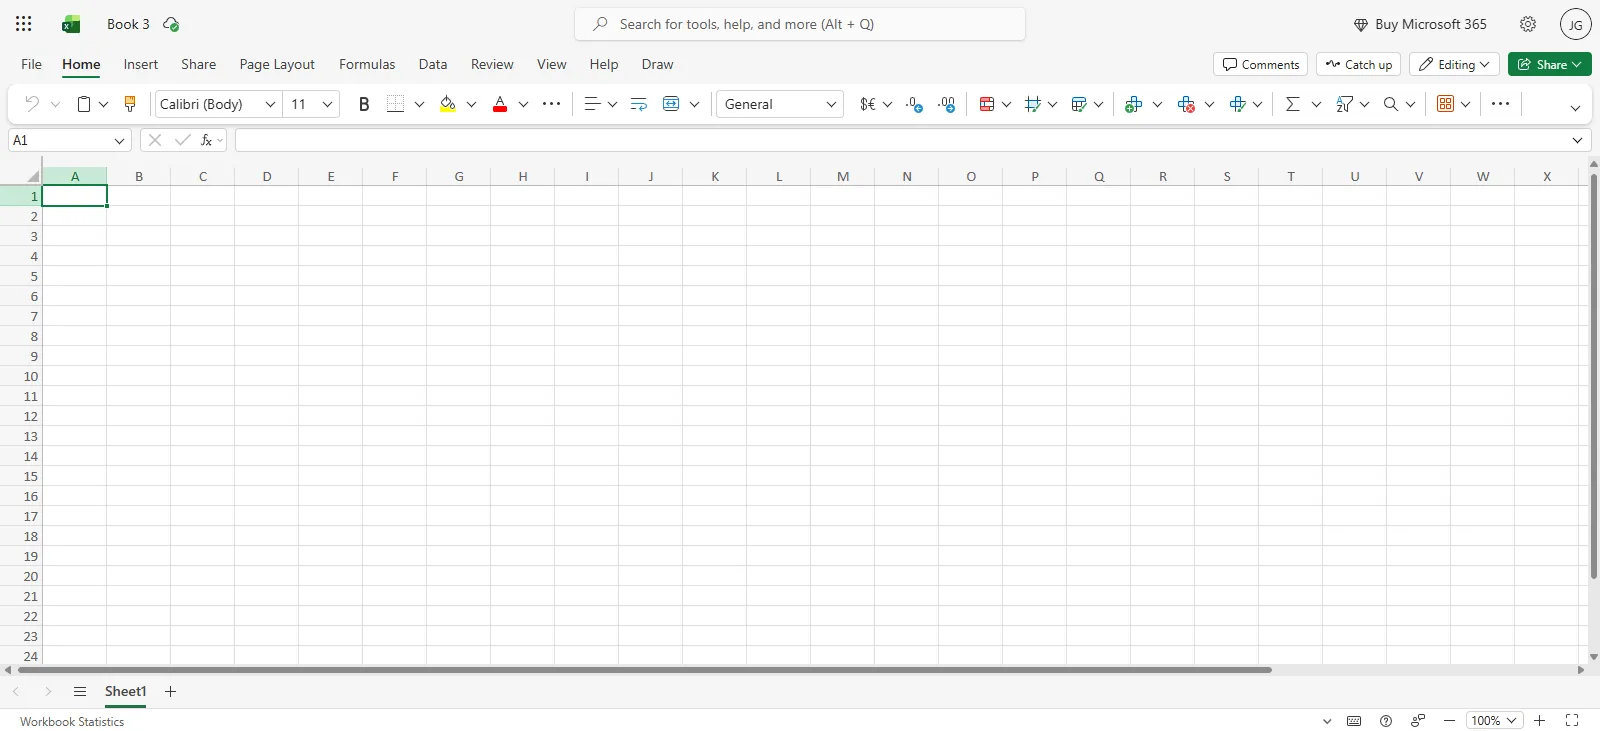Open the Page Layout tab

click(277, 64)
